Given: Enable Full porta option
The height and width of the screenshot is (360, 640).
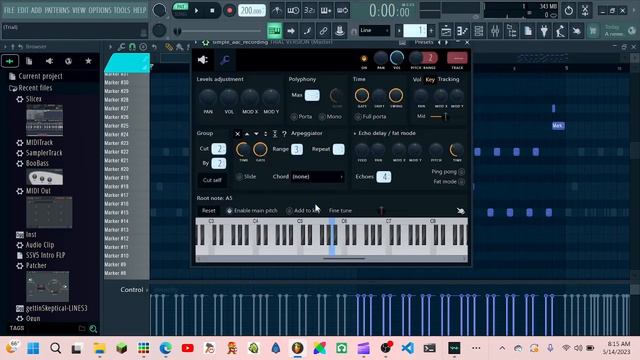Looking at the screenshot, I should tap(370, 117).
